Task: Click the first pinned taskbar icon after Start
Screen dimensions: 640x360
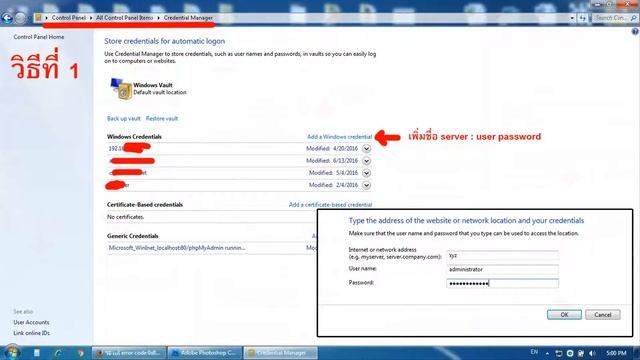Action: point(37,353)
